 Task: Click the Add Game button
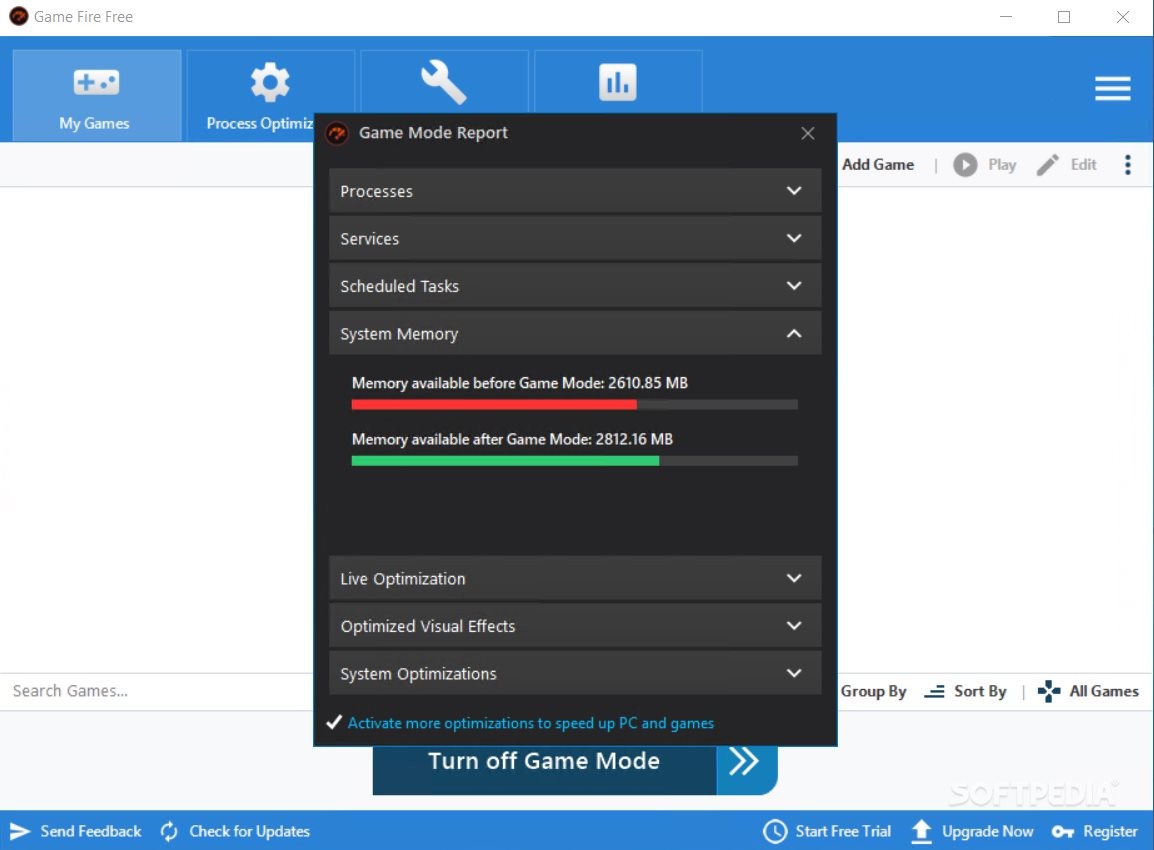878,165
